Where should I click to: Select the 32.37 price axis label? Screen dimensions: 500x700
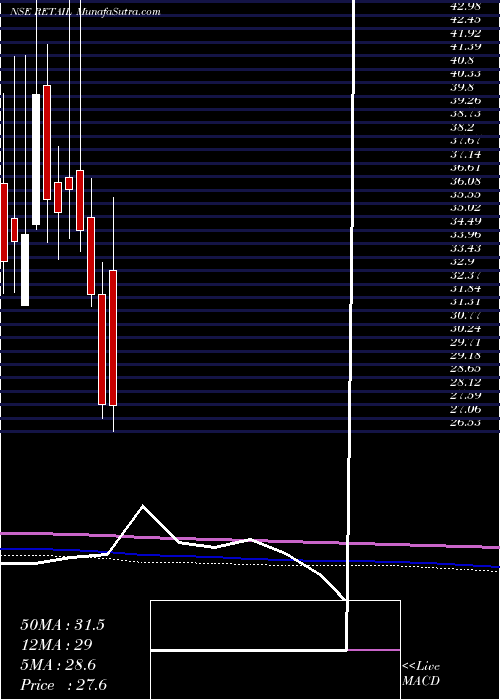(466, 275)
